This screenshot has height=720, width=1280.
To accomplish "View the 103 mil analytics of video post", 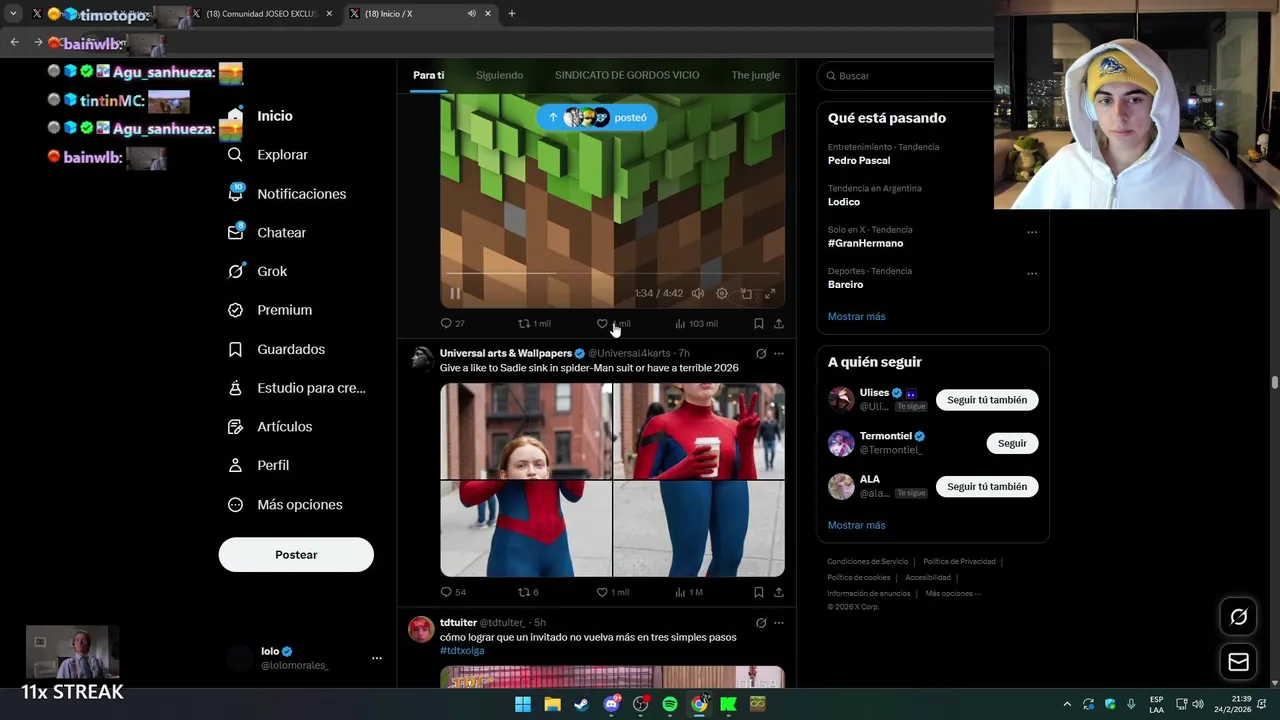I will point(696,323).
